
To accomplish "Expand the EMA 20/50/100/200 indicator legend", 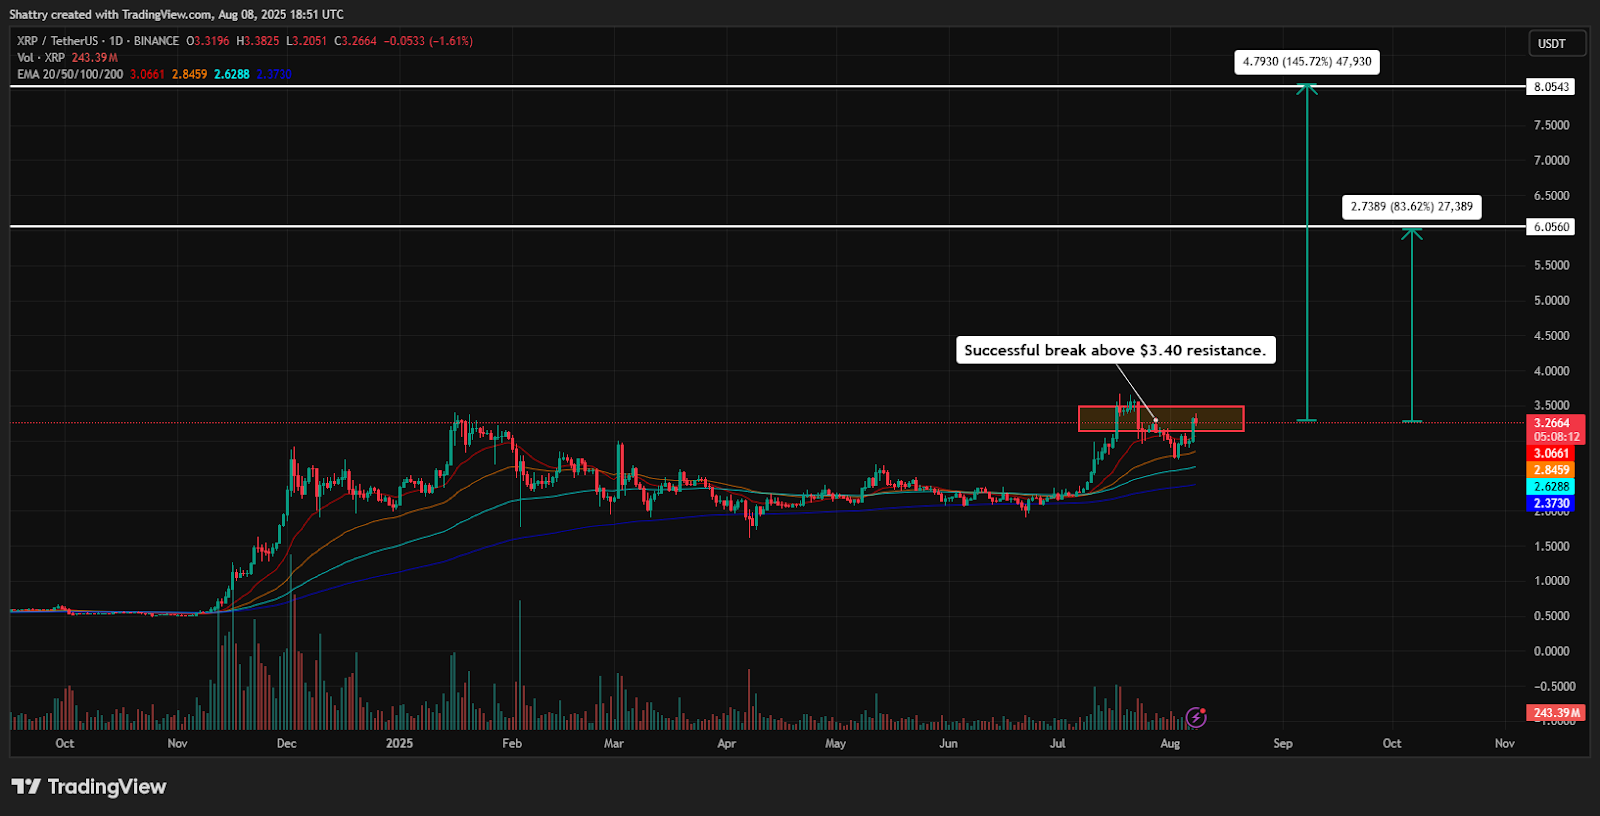I will tap(70, 74).
